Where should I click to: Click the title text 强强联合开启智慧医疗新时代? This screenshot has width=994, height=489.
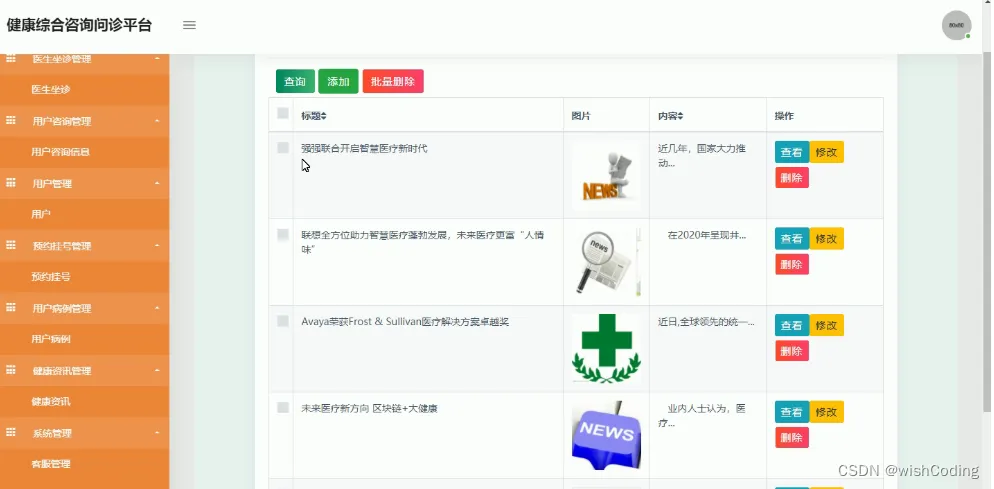(x=365, y=148)
